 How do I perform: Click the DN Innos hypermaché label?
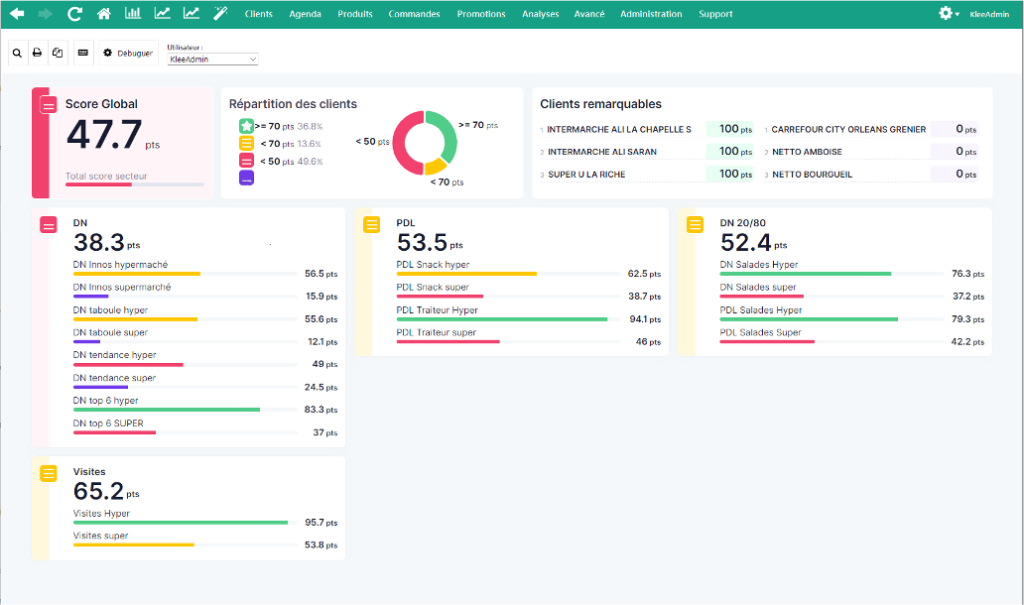pyautogui.click(x=120, y=265)
